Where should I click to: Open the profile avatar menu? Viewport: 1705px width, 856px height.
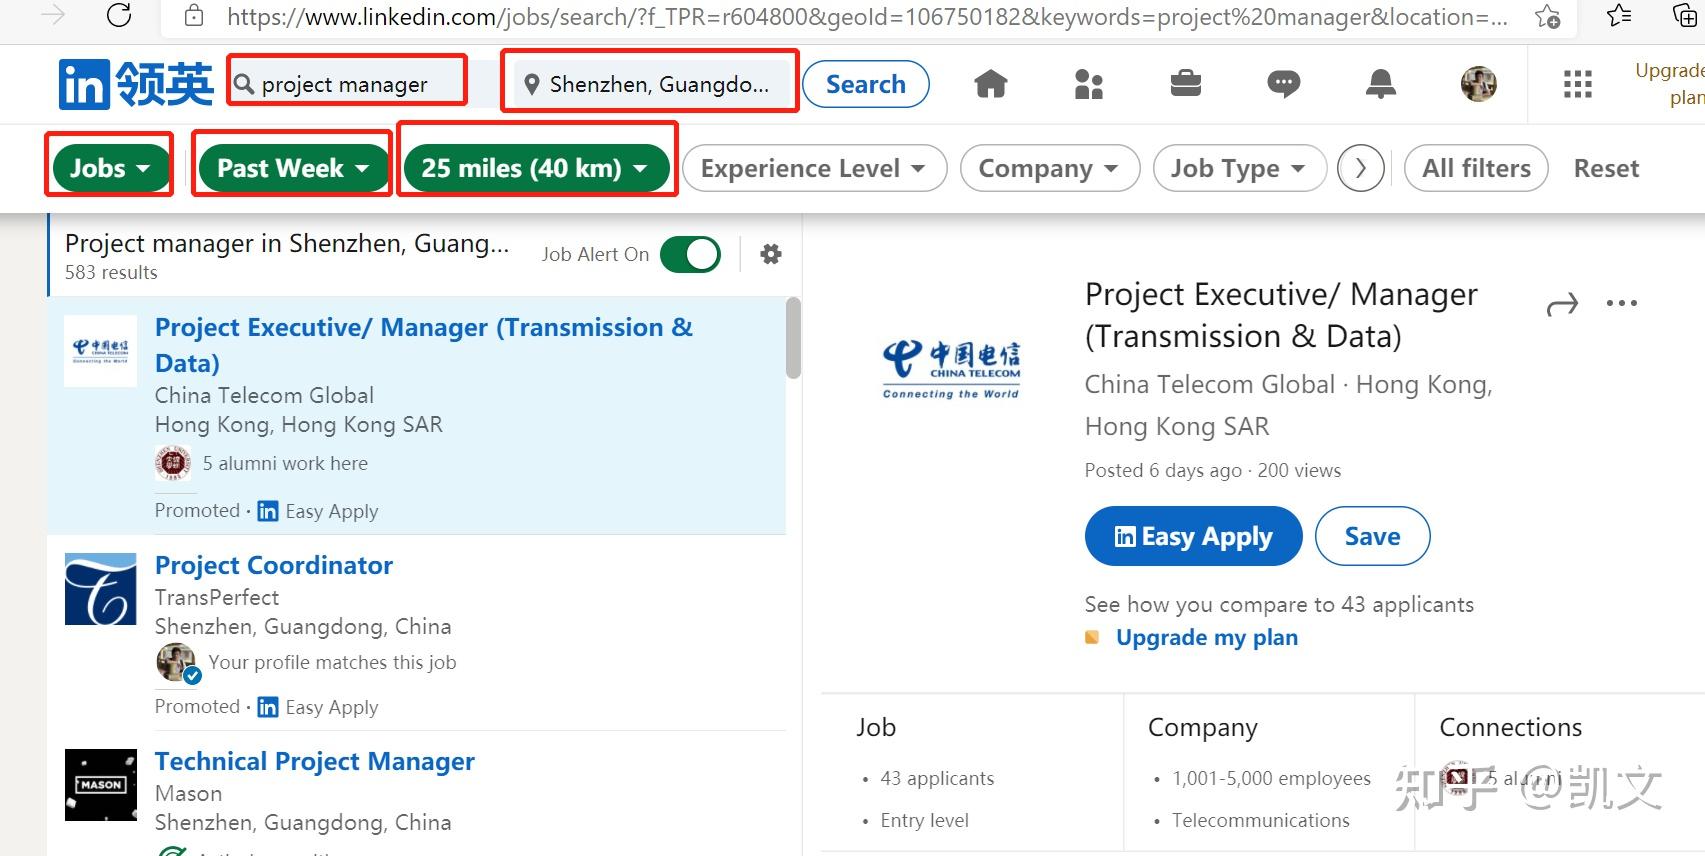pyautogui.click(x=1478, y=84)
